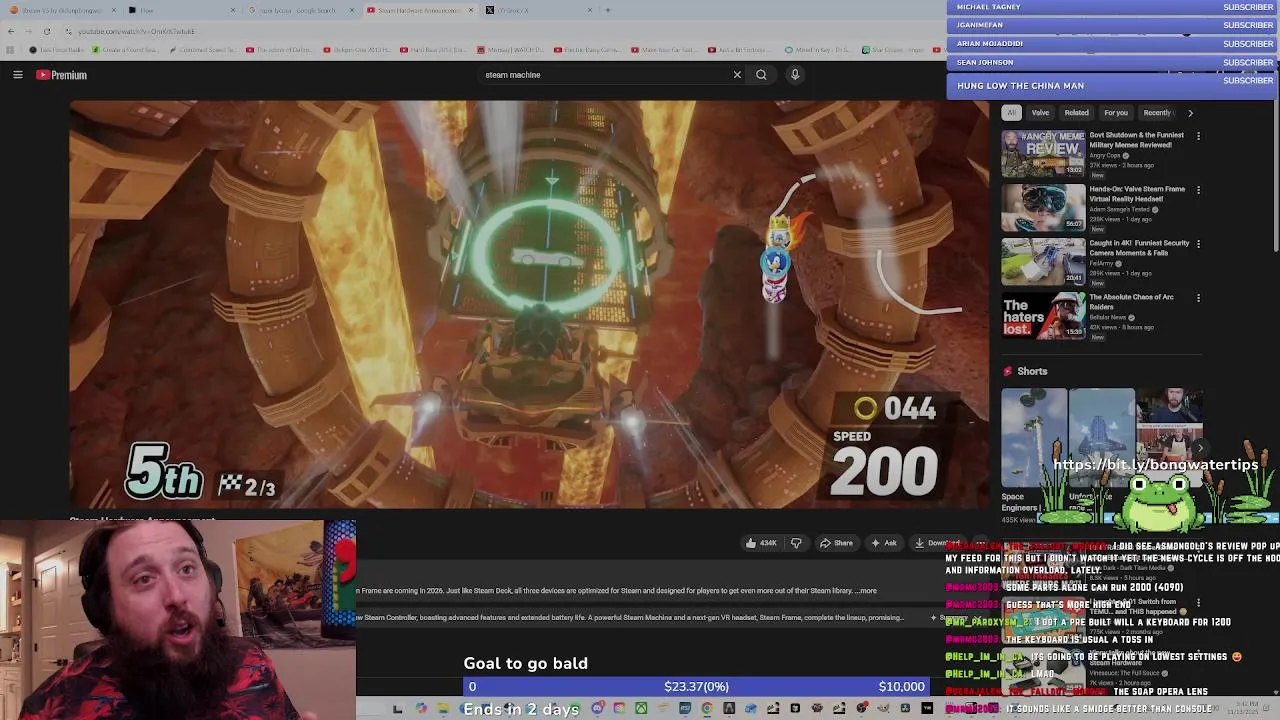The height and width of the screenshot is (720, 1280).
Task: Run search with the magnifier icon
Action: click(x=761, y=75)
